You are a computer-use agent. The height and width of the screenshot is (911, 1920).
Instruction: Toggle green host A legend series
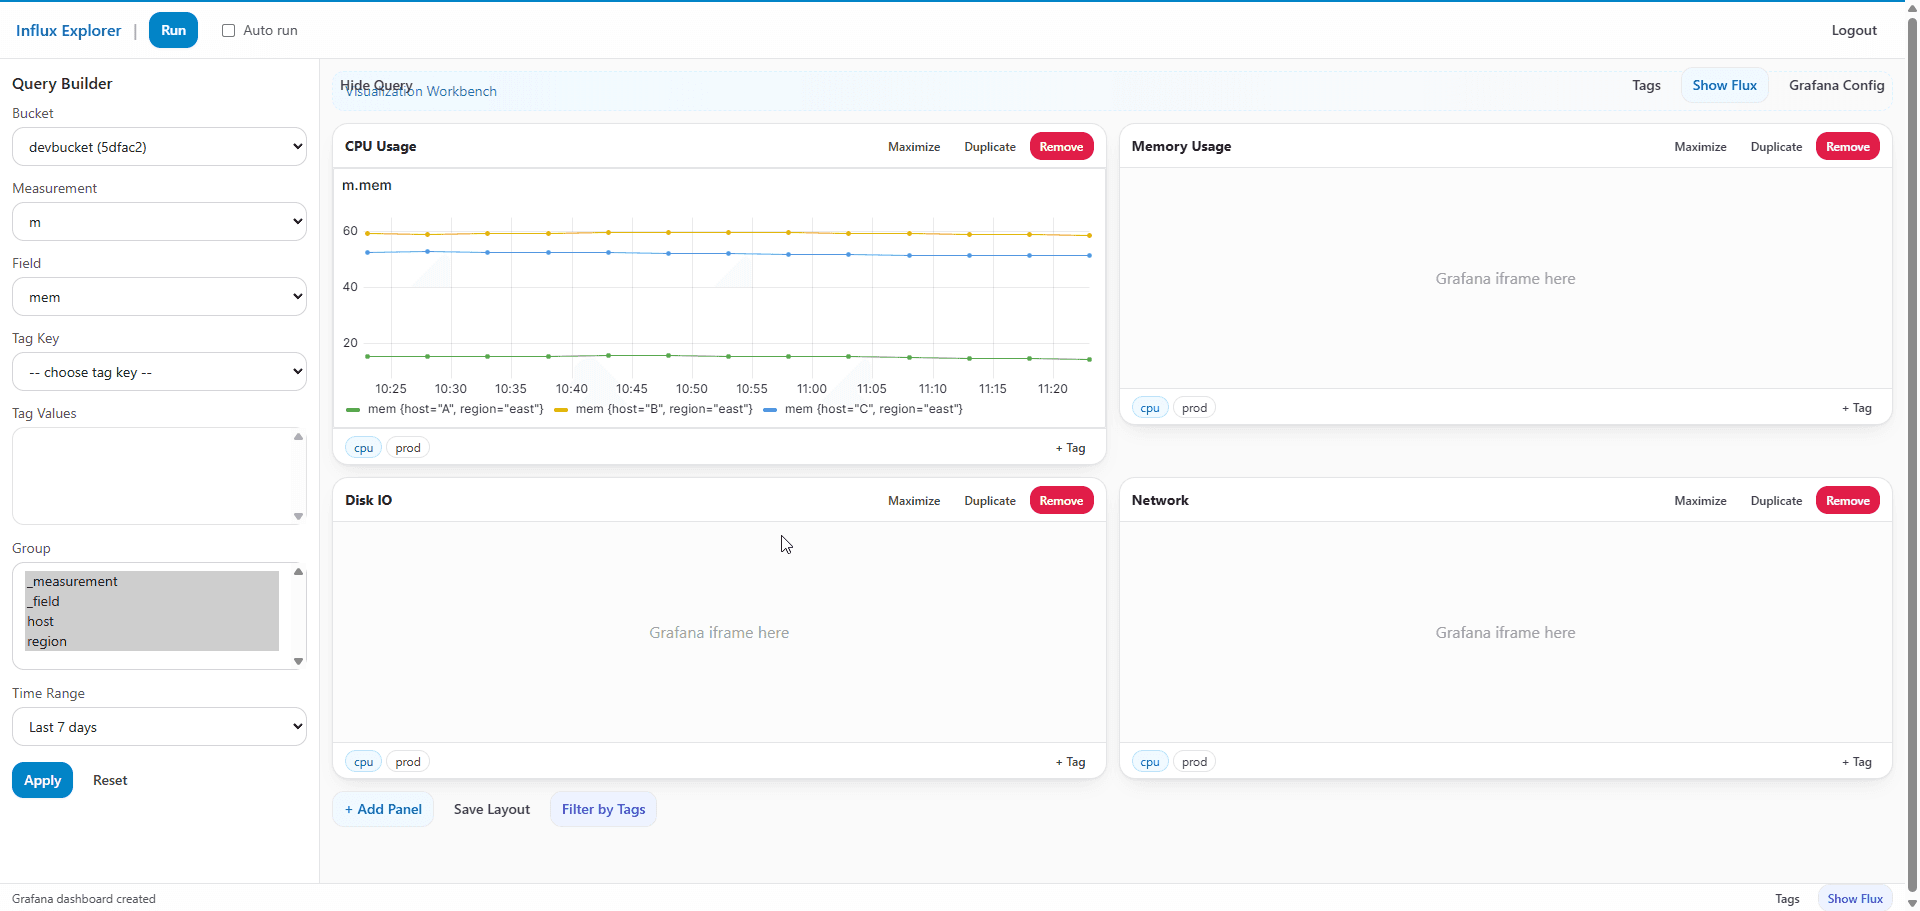(445, 409)
